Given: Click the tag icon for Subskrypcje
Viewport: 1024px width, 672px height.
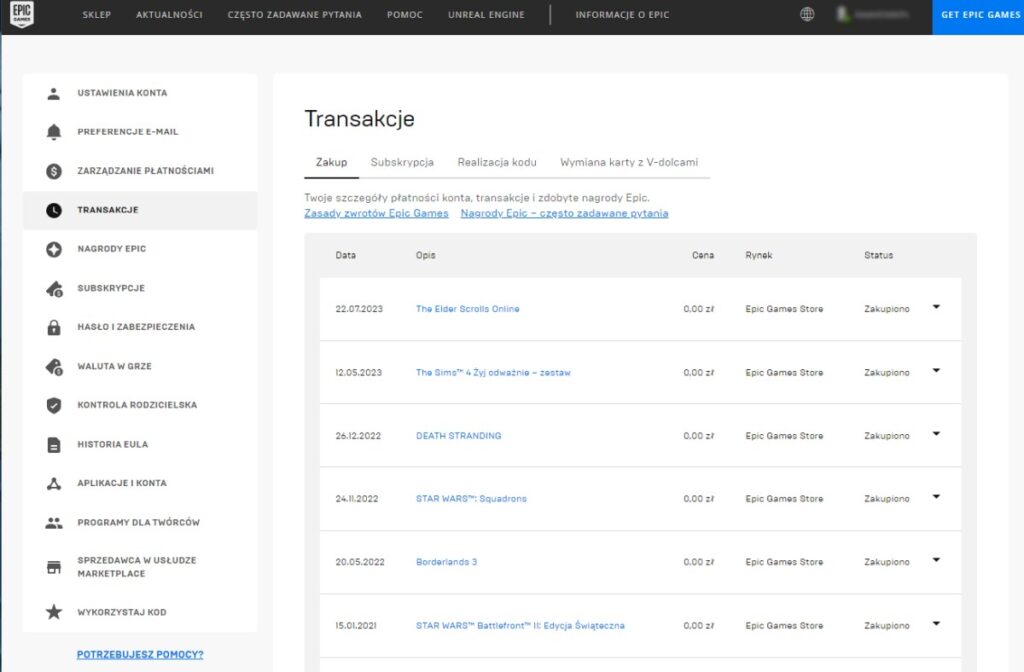Looking at the screenshot, I should click(x=54, y=289).
